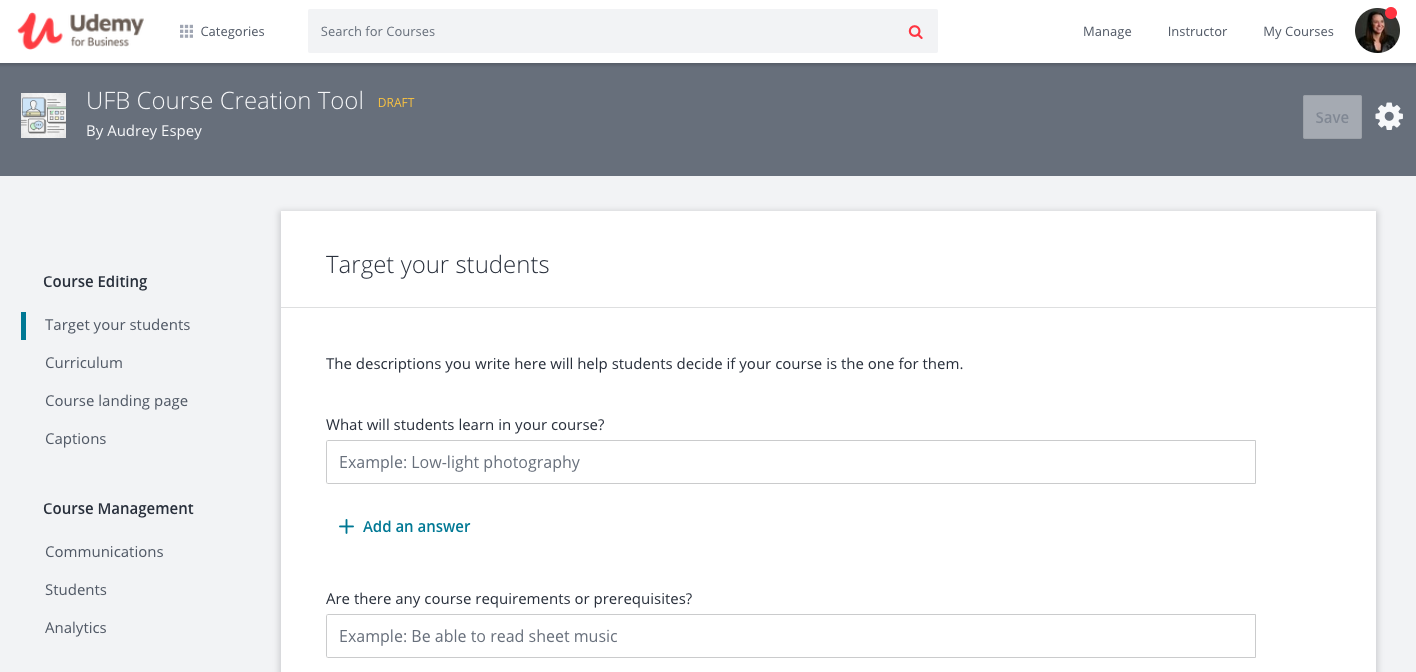The height and width of the screenshot is (672, 1416).
Task: Open your profile avatar menu
Action: coord(1377,30)
